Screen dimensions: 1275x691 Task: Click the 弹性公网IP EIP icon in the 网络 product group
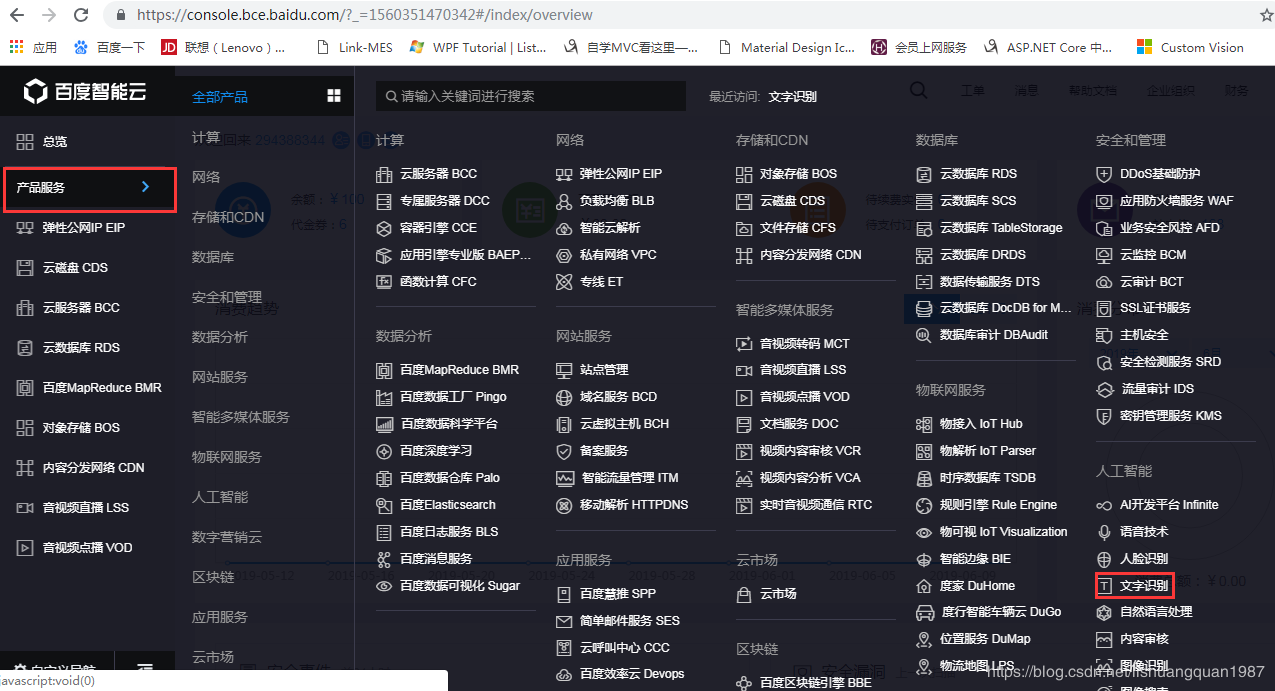coord(564,174)
